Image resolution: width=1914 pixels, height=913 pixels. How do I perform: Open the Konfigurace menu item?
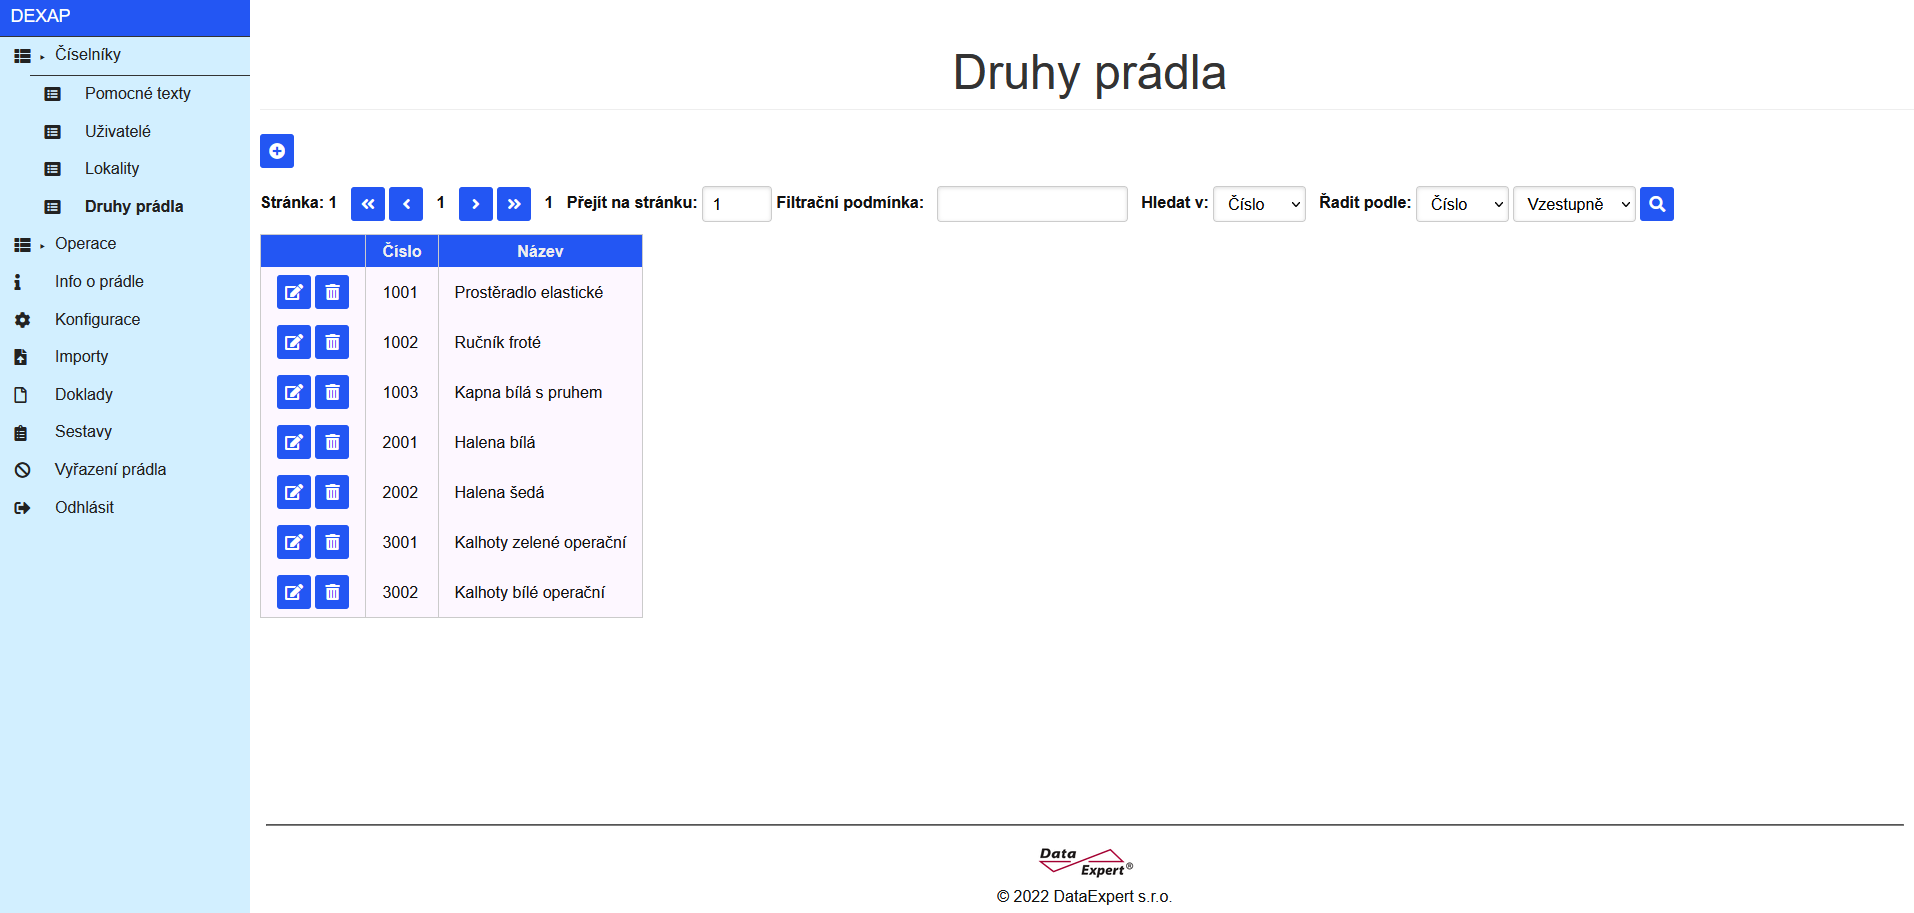(97, 320)
